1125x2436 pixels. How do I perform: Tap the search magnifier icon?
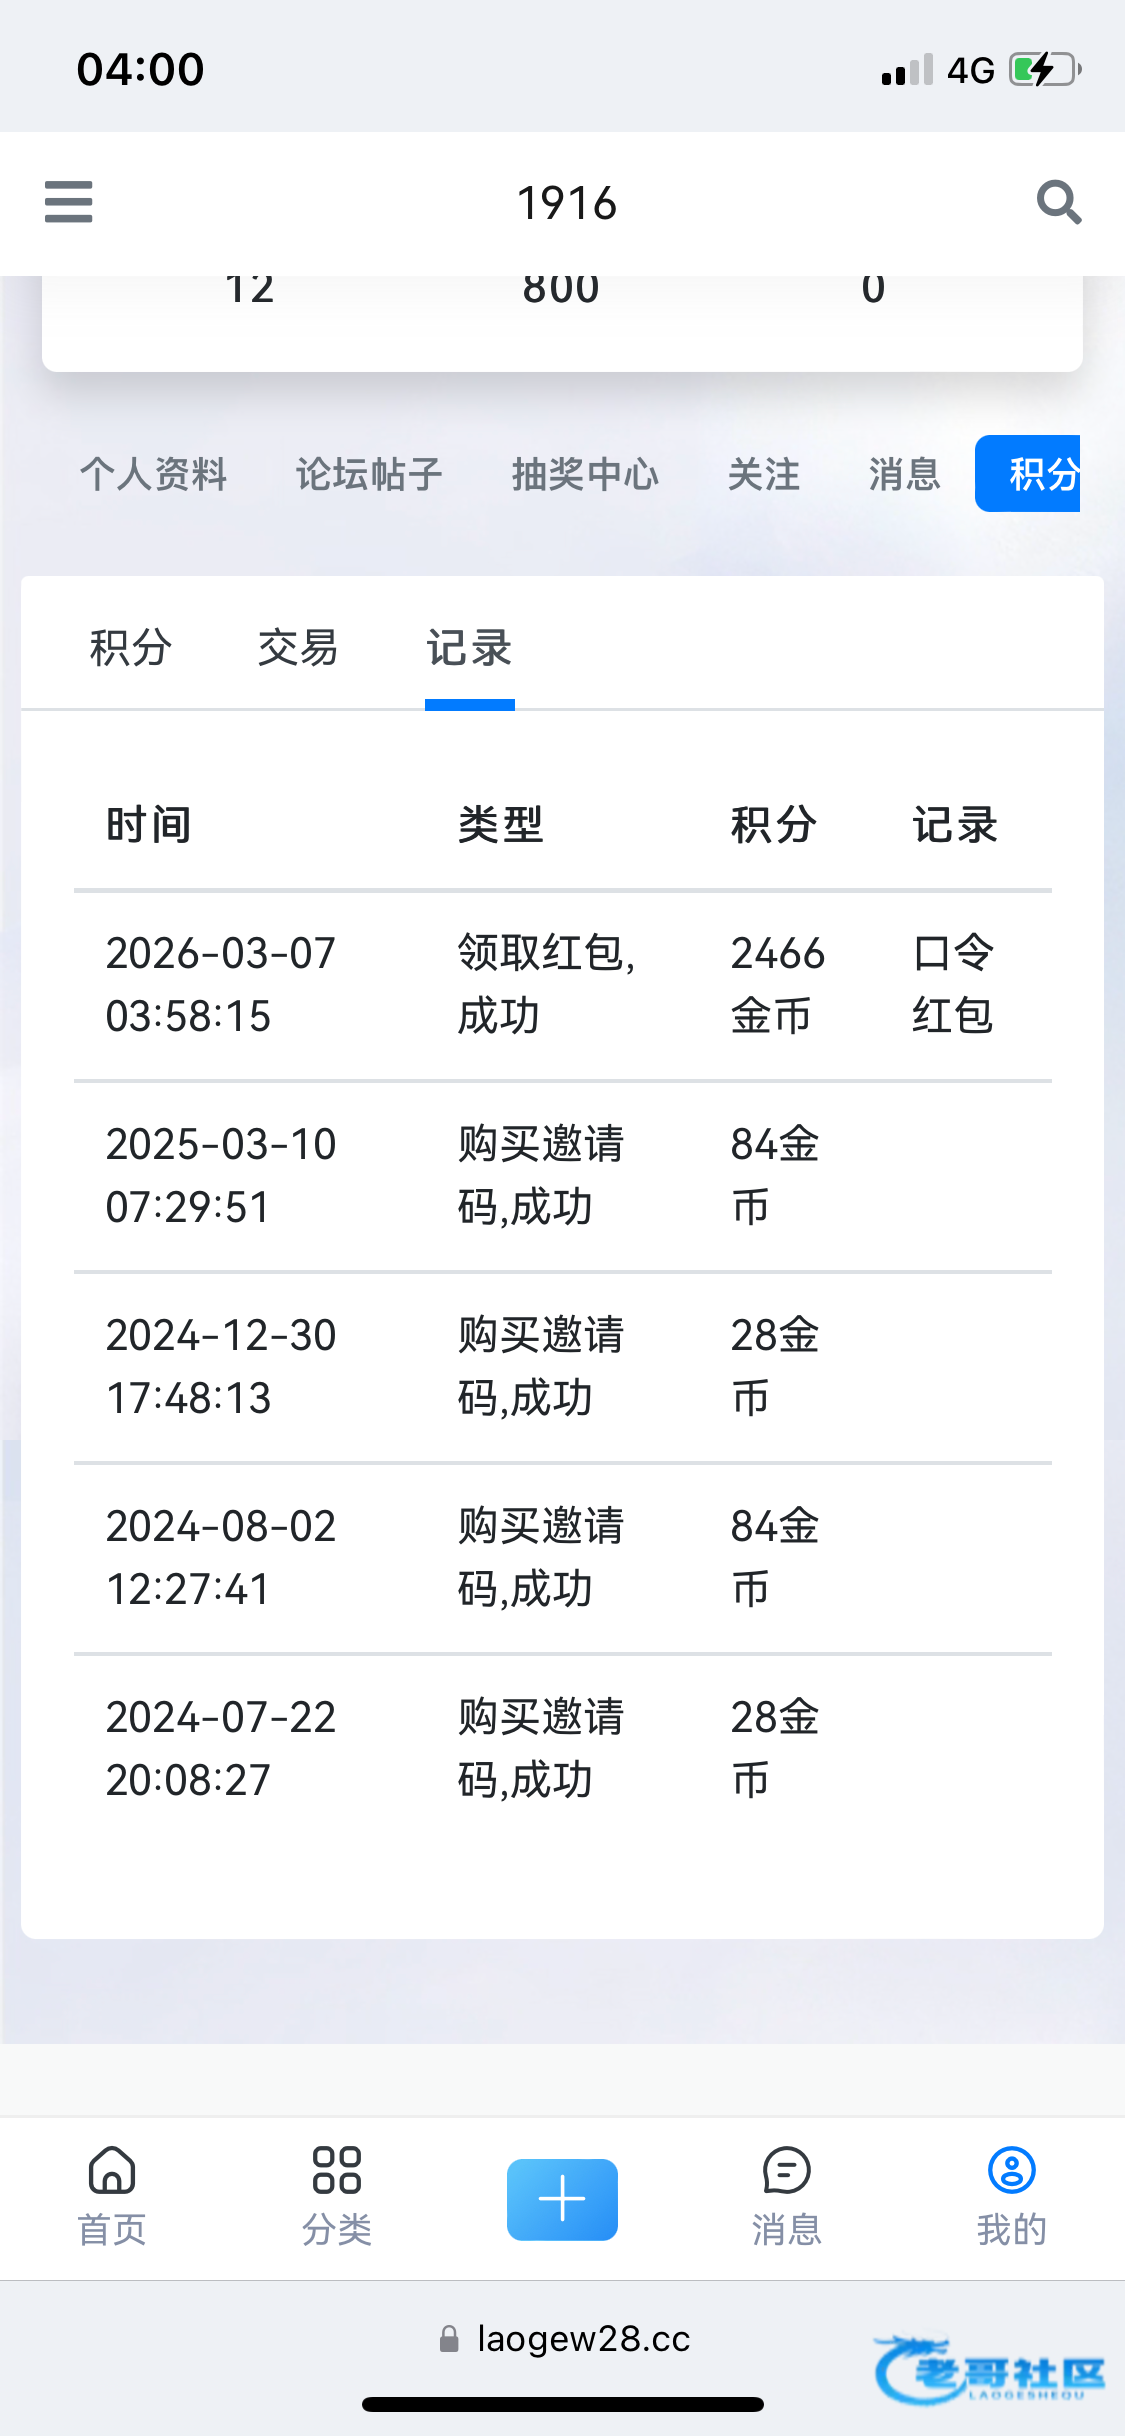(x=1058, y=202)
